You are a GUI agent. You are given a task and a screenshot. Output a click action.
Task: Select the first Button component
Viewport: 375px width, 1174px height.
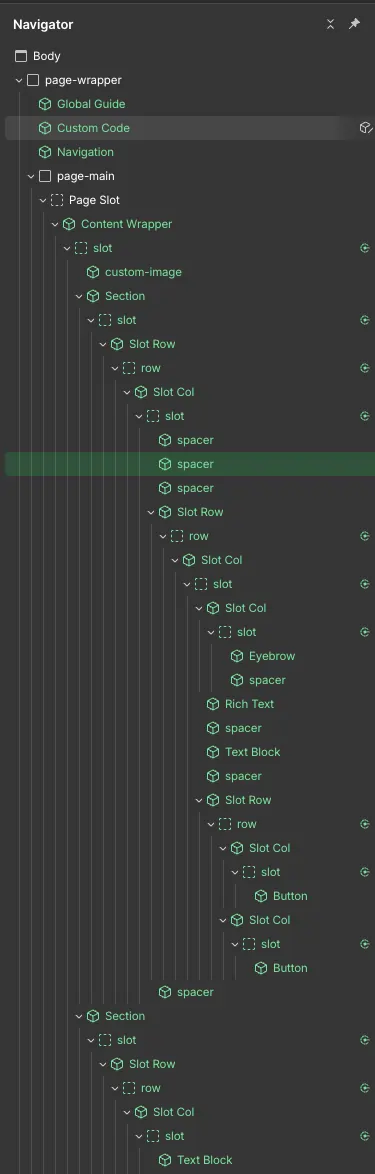[x=290, y=896]
